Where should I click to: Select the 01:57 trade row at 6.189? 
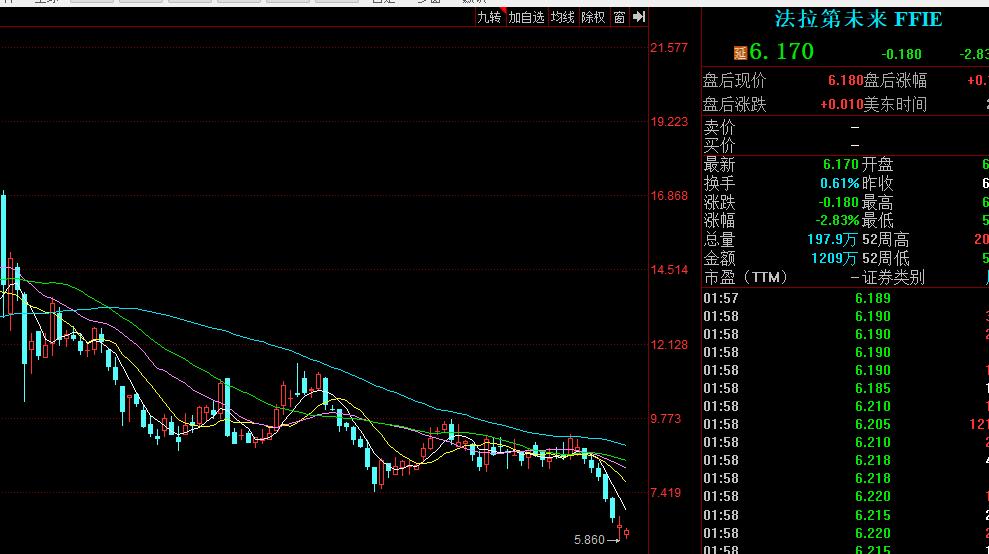[x=845, y=298]
